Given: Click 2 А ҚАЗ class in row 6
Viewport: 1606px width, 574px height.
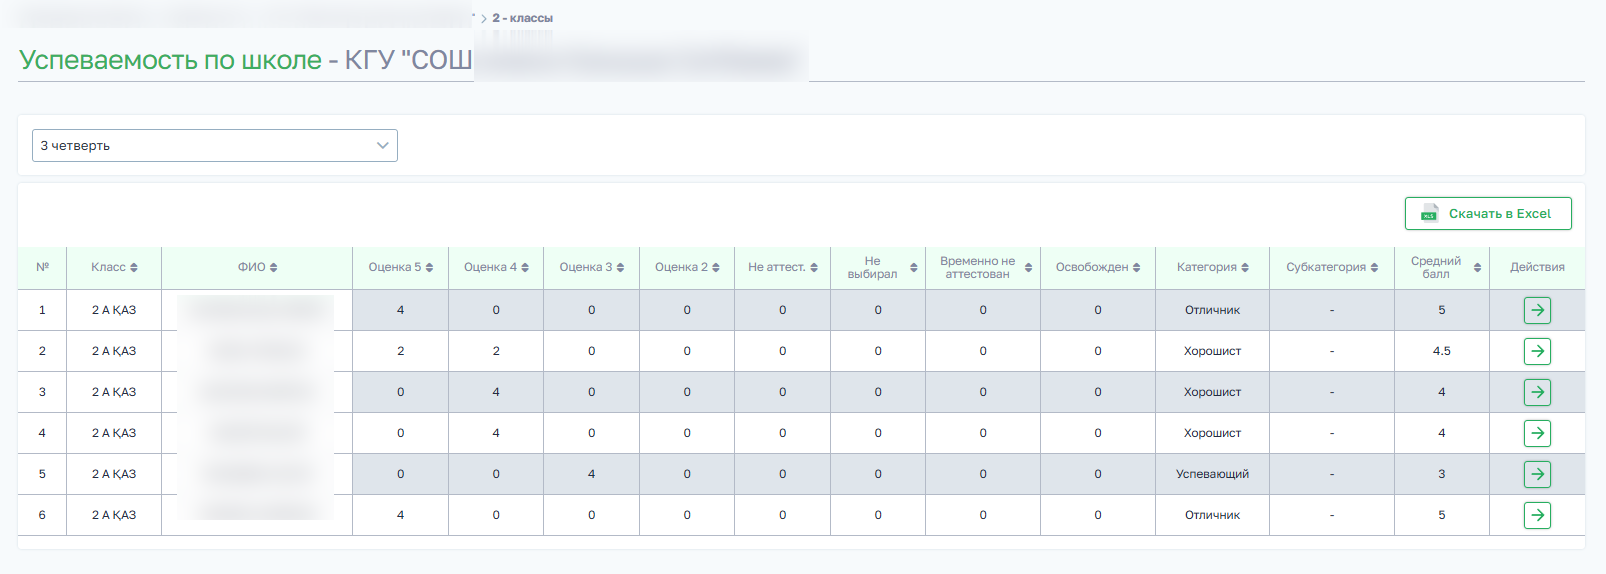Looking at the screenshot, I should tap(114, 515).
